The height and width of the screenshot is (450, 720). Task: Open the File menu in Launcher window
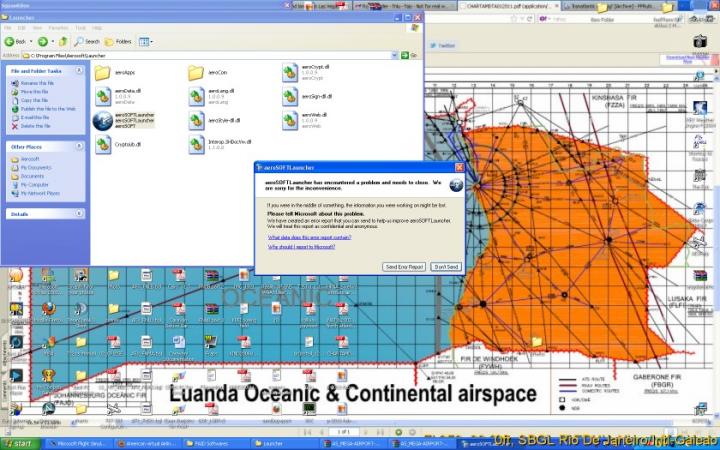tap(8, 28)
